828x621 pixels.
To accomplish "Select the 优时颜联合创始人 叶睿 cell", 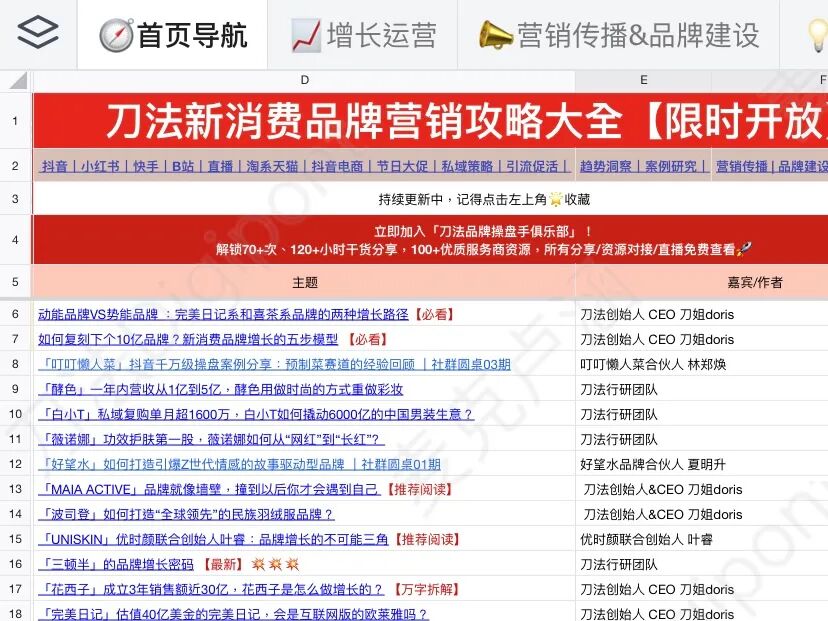I will tap(701, 539).
